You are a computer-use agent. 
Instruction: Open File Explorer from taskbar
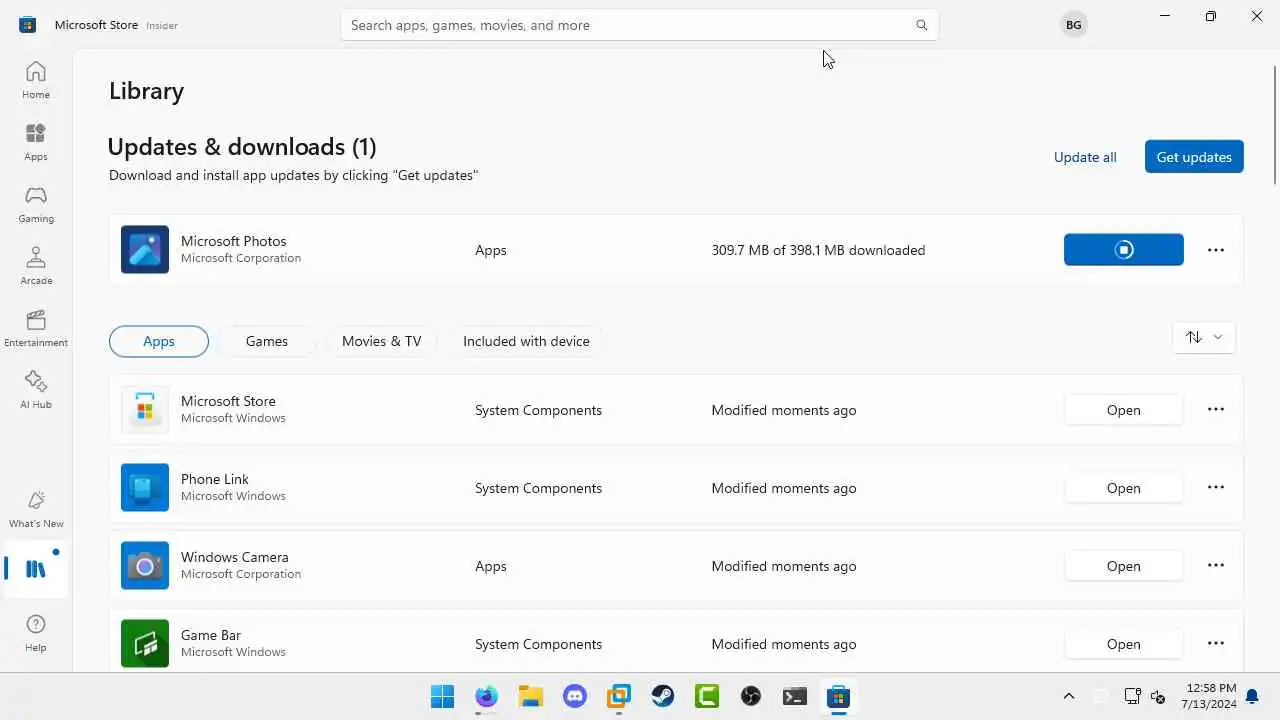[x=530, y=696]
